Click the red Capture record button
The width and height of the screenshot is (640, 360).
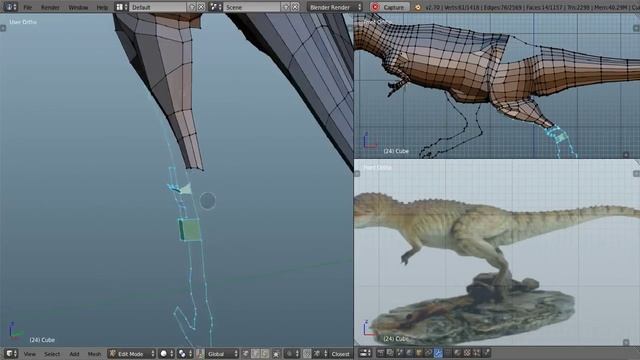pos(389,7)
